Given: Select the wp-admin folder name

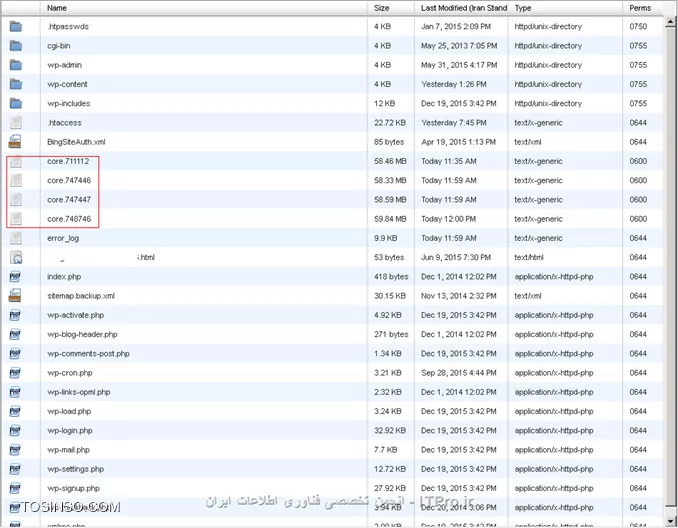Looking at the screenshot, I should (x=64, y=65).
